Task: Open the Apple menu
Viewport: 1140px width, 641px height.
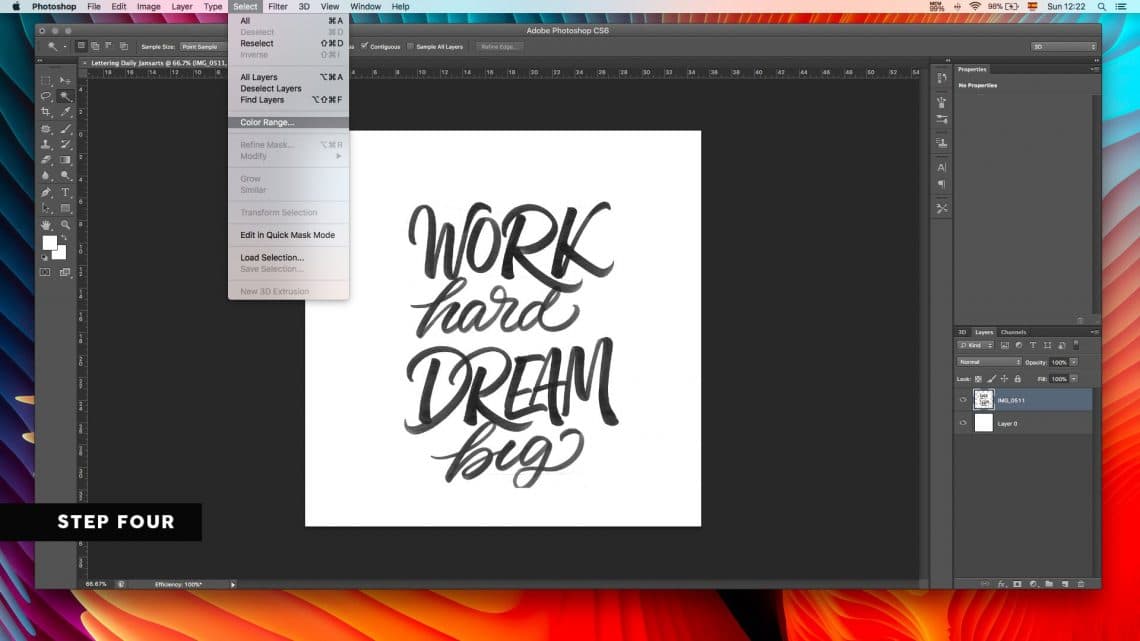Action: (x=16, y=7)
